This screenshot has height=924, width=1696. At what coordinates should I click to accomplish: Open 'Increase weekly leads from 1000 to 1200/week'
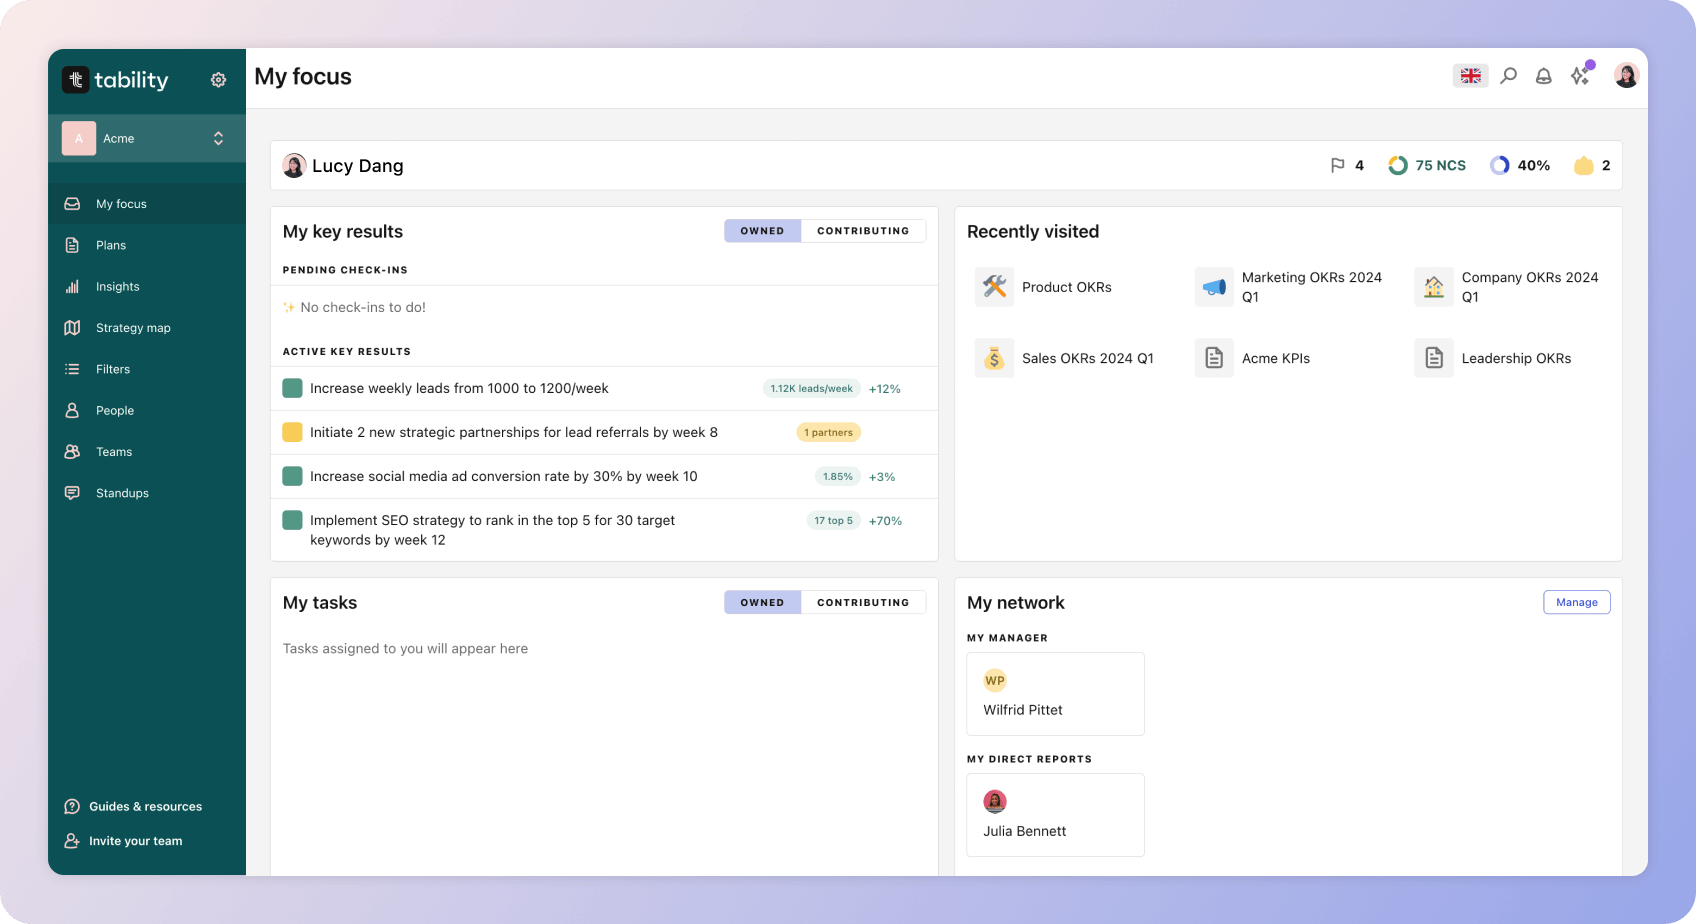coord(459,388)
